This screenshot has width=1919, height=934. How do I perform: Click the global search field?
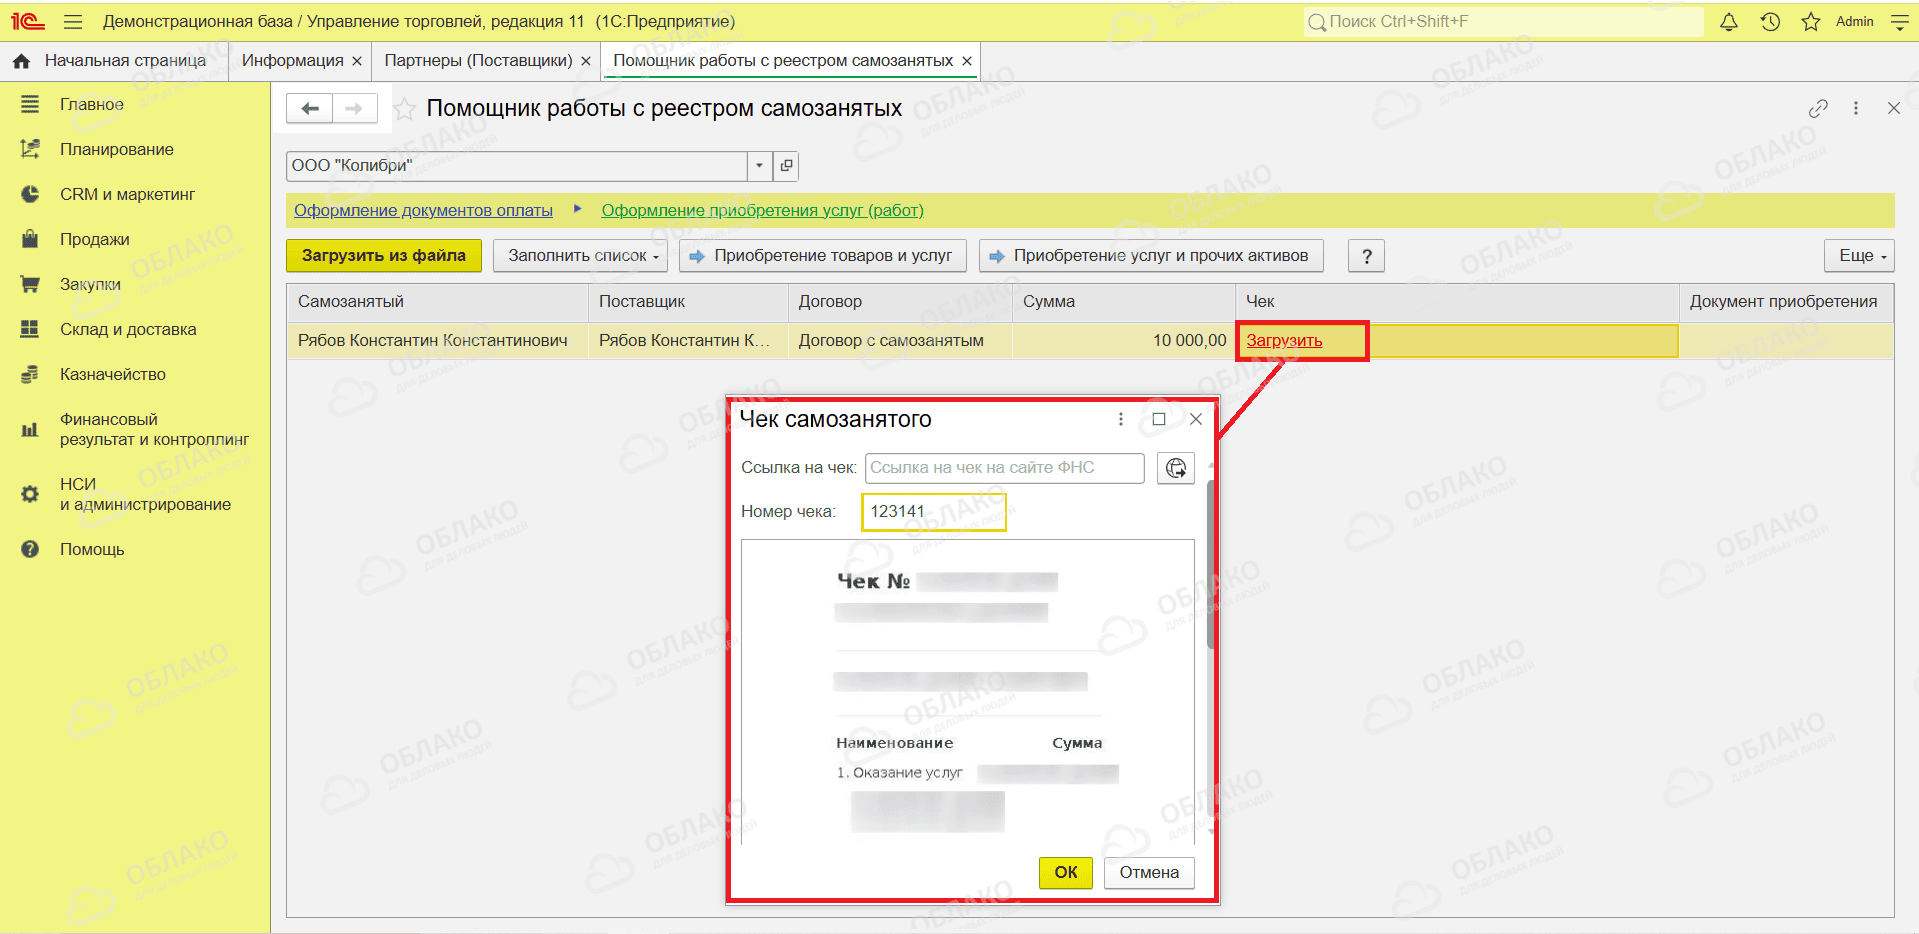(x=1503, y=22)
